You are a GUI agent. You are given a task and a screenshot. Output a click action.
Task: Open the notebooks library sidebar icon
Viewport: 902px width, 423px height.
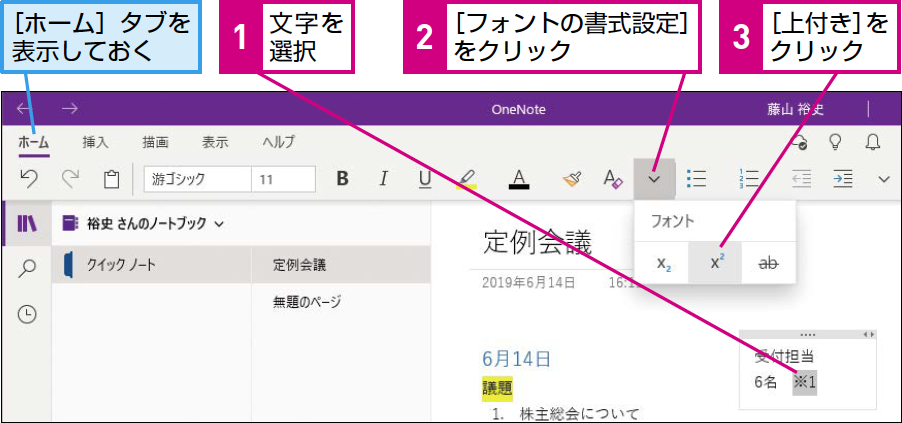(x=26, y=224)
